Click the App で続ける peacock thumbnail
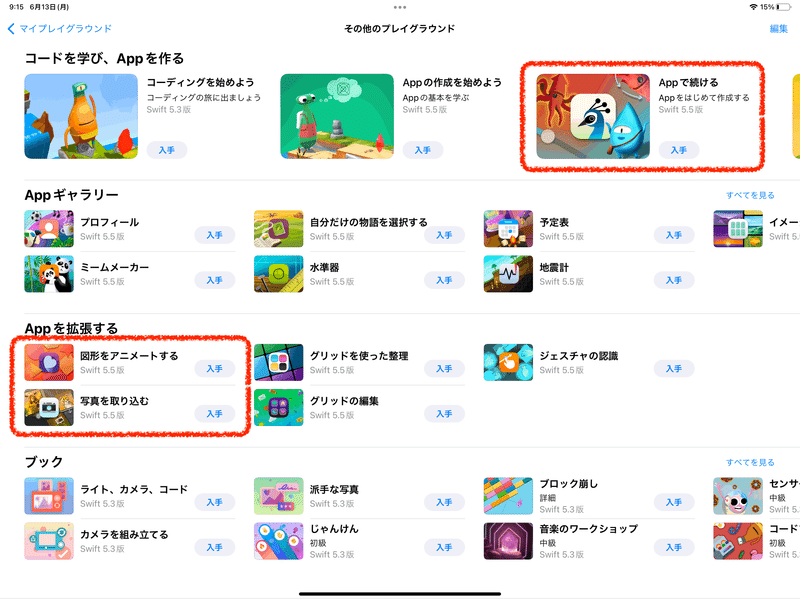The width and height of the screenshot is (800, 600). coord(593,116)
